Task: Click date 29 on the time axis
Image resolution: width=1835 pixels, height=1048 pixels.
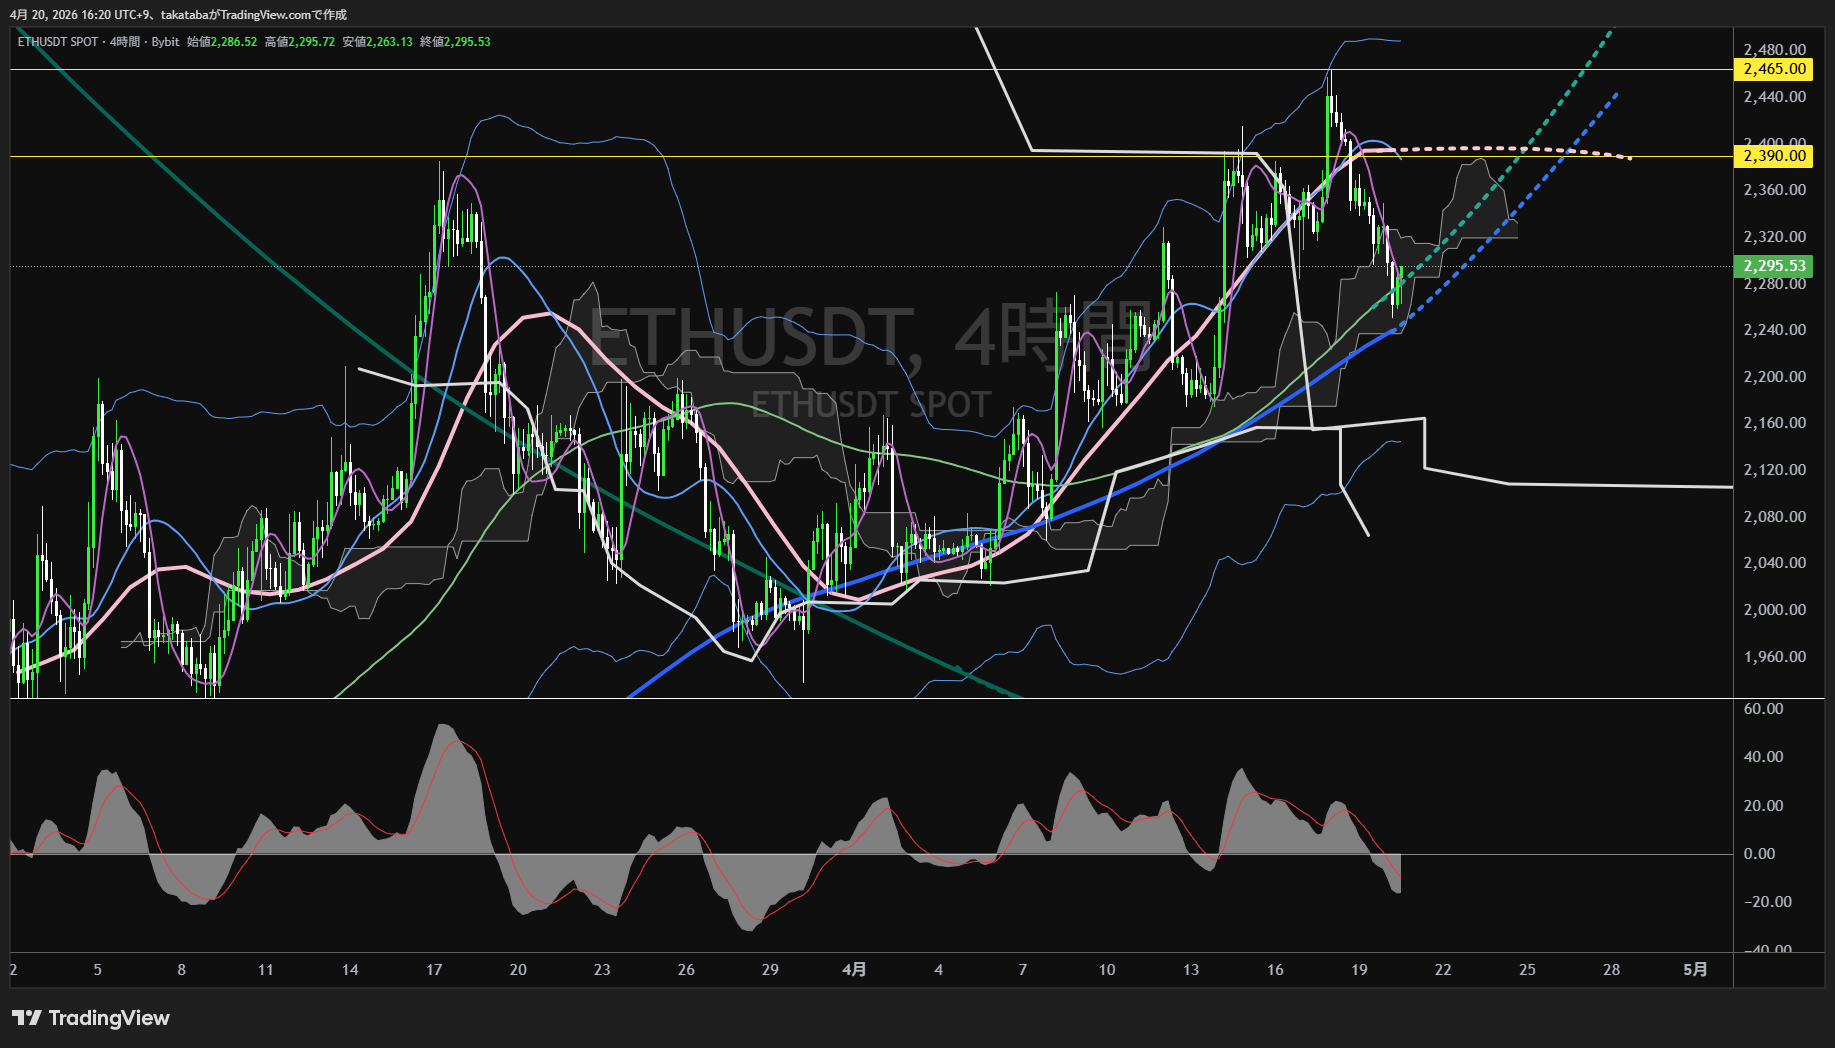Action: tap(770, 969)
